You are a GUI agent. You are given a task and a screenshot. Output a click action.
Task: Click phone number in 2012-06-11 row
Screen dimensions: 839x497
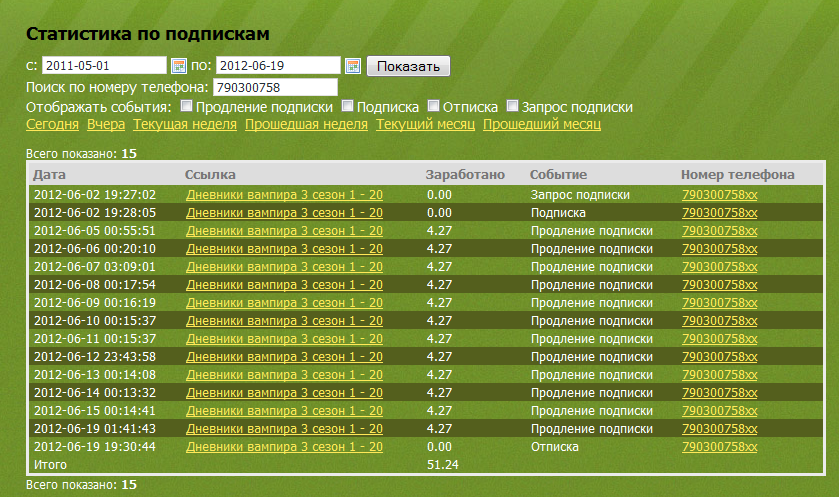[720, 339]
